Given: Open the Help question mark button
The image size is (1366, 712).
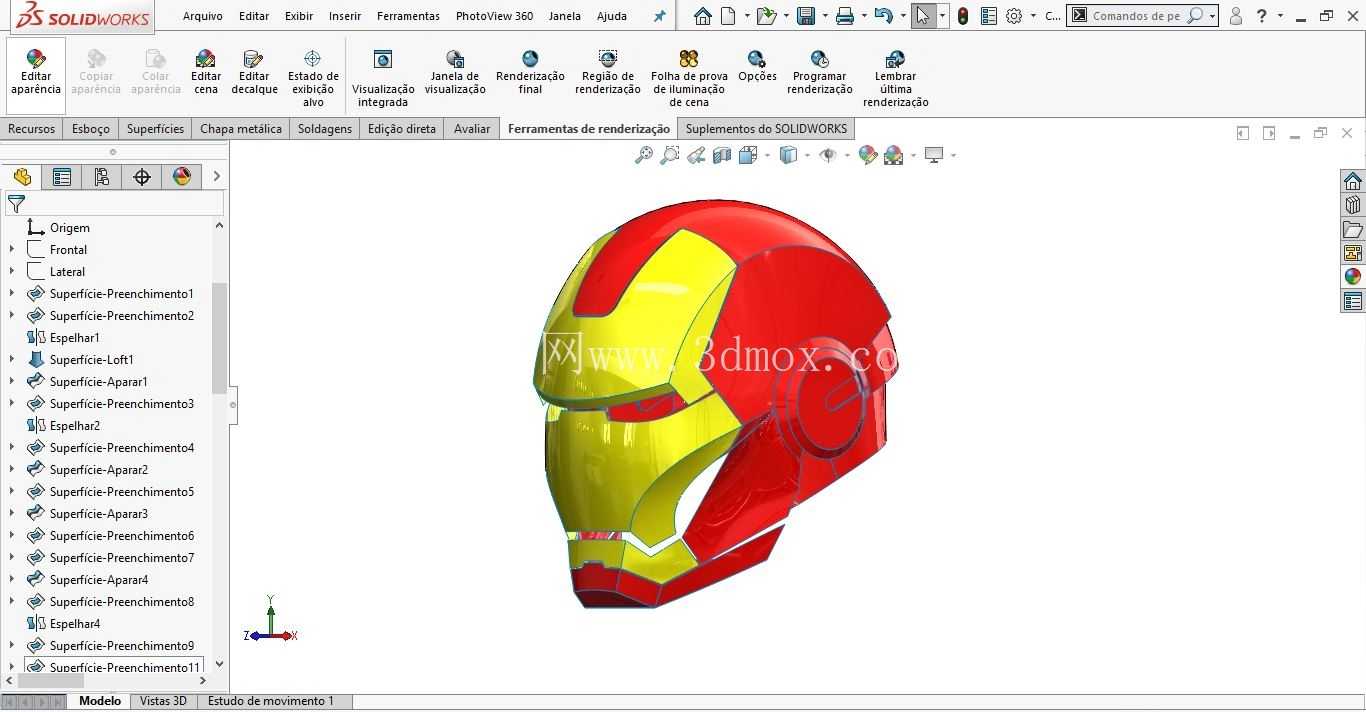Looking at the screenshot, I should click(1262, 16).
